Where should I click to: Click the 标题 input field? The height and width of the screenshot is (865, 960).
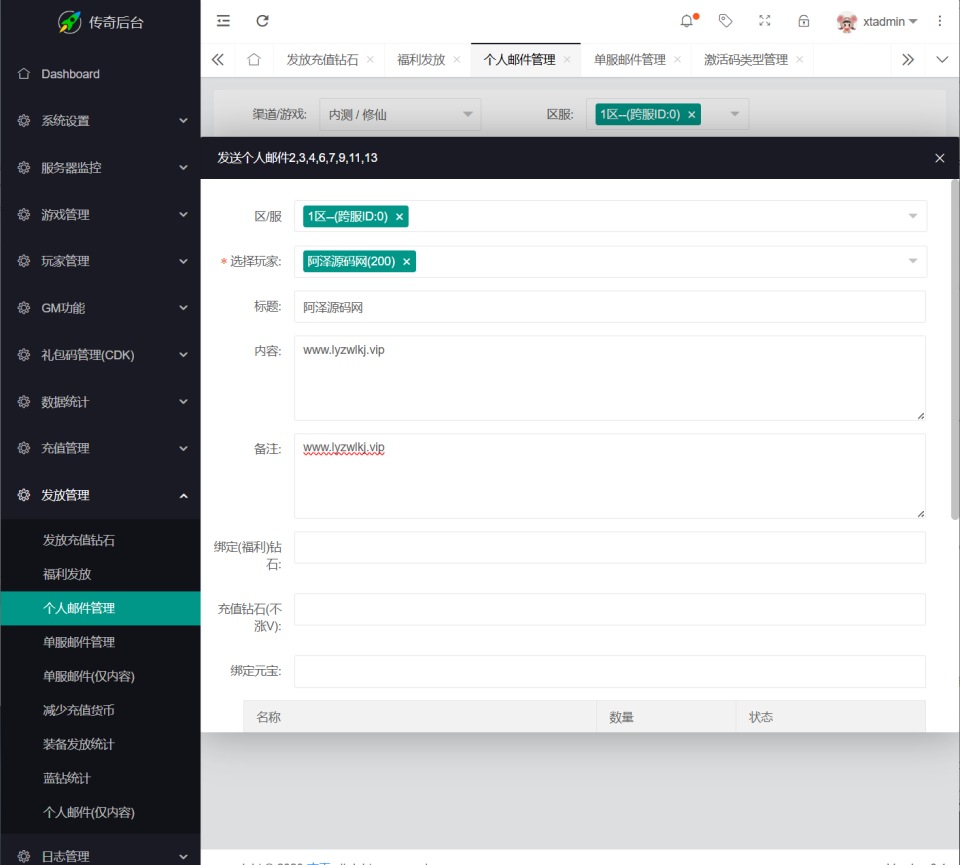(610, 307)
